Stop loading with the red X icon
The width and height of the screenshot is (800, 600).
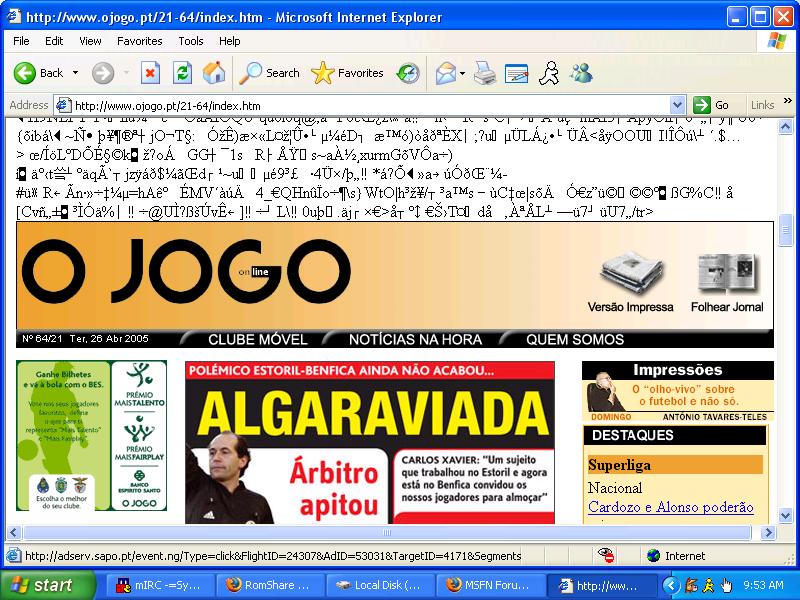150,73
